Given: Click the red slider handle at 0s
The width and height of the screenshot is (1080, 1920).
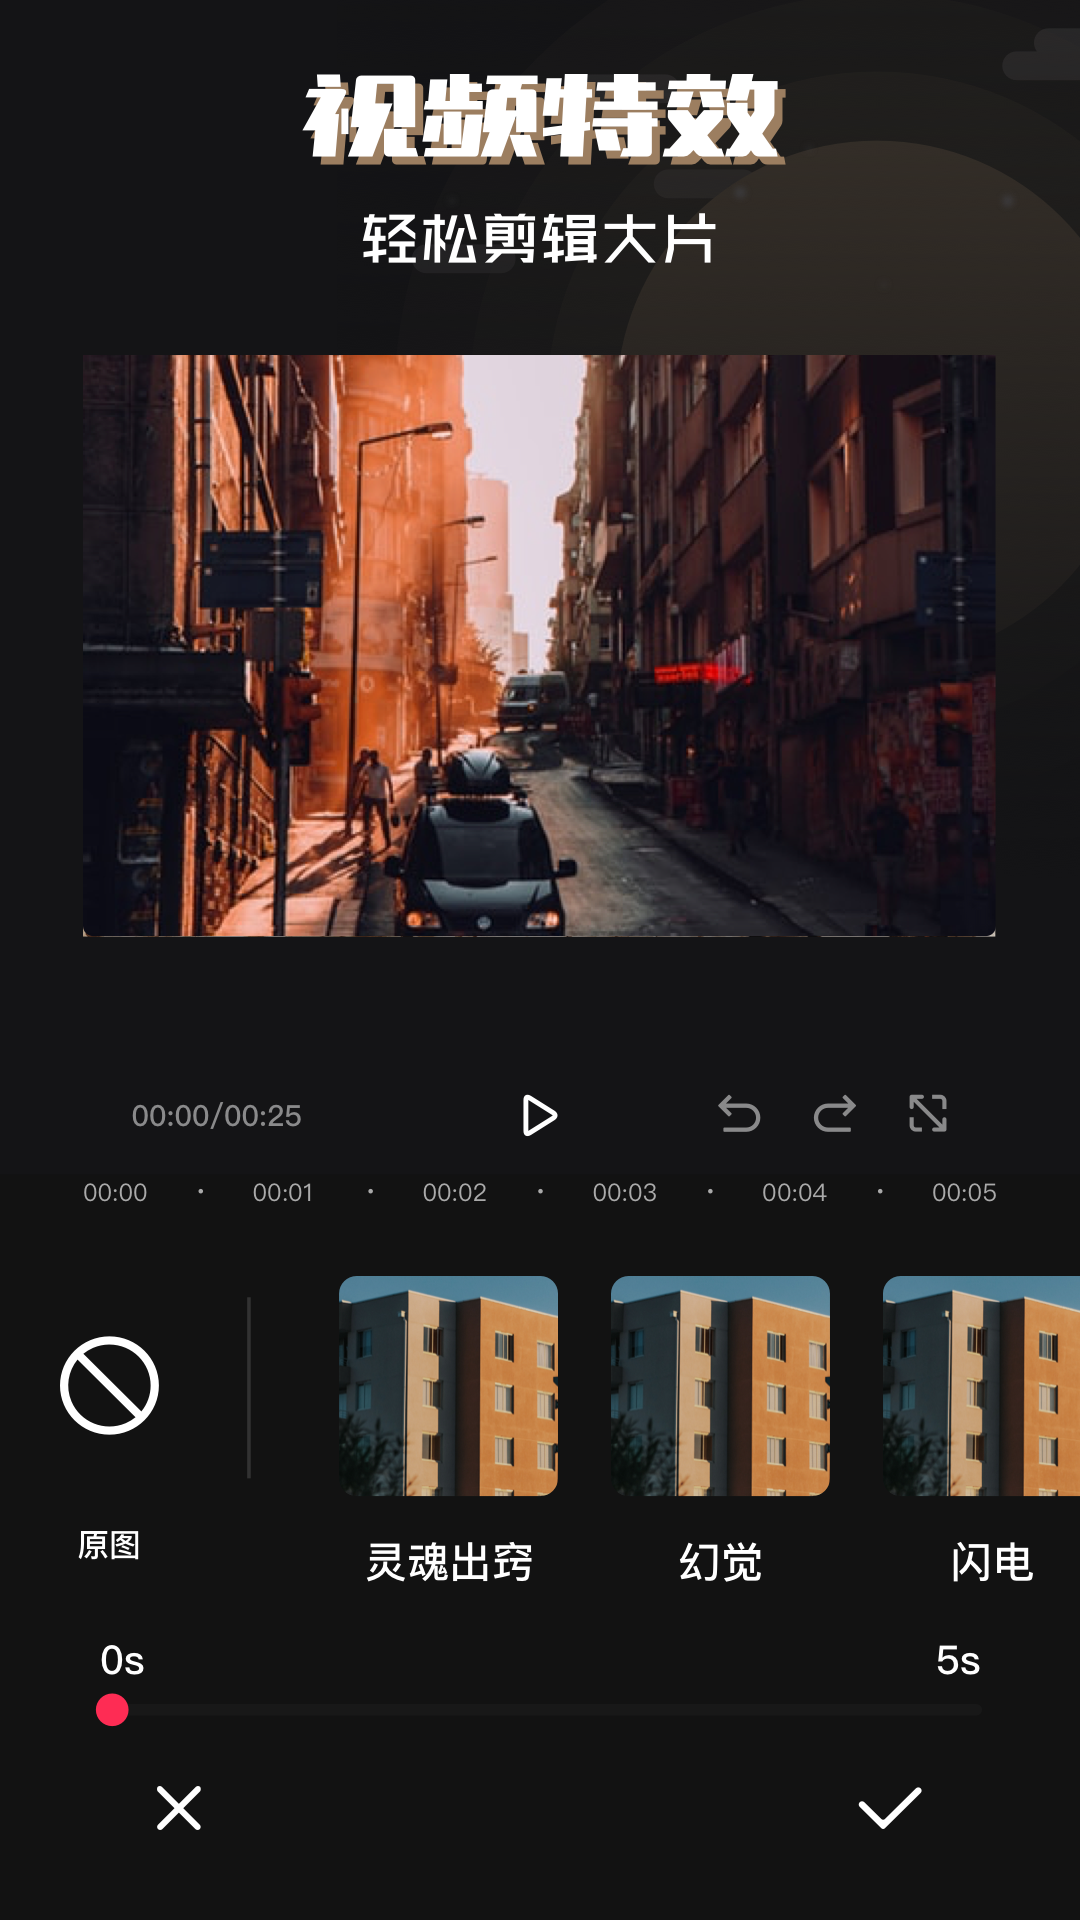Looking at the screenshot, I should click(x=112, y=1710).
